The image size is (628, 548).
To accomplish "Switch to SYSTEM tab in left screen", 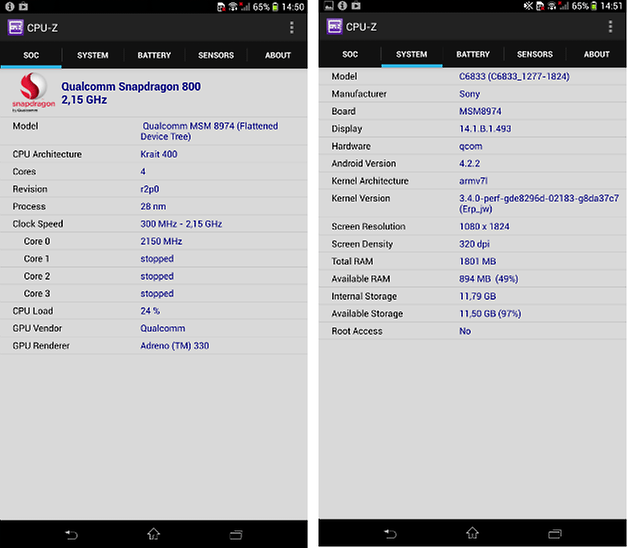I will (93, 55).
